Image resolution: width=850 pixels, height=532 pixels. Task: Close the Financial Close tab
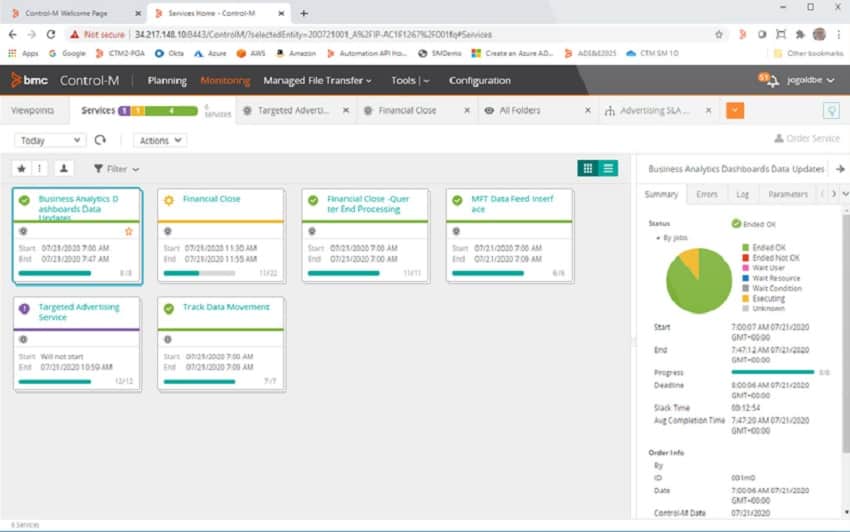click(x=467, y=110)
